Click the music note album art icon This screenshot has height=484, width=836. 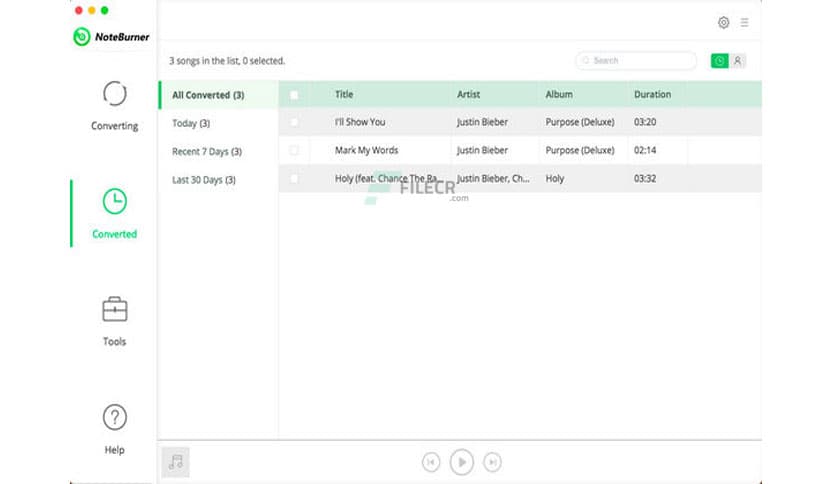(175, 462)
